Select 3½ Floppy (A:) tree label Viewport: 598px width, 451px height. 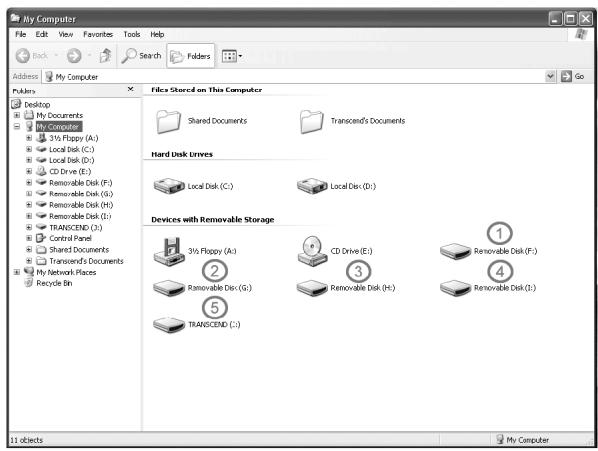74,138
